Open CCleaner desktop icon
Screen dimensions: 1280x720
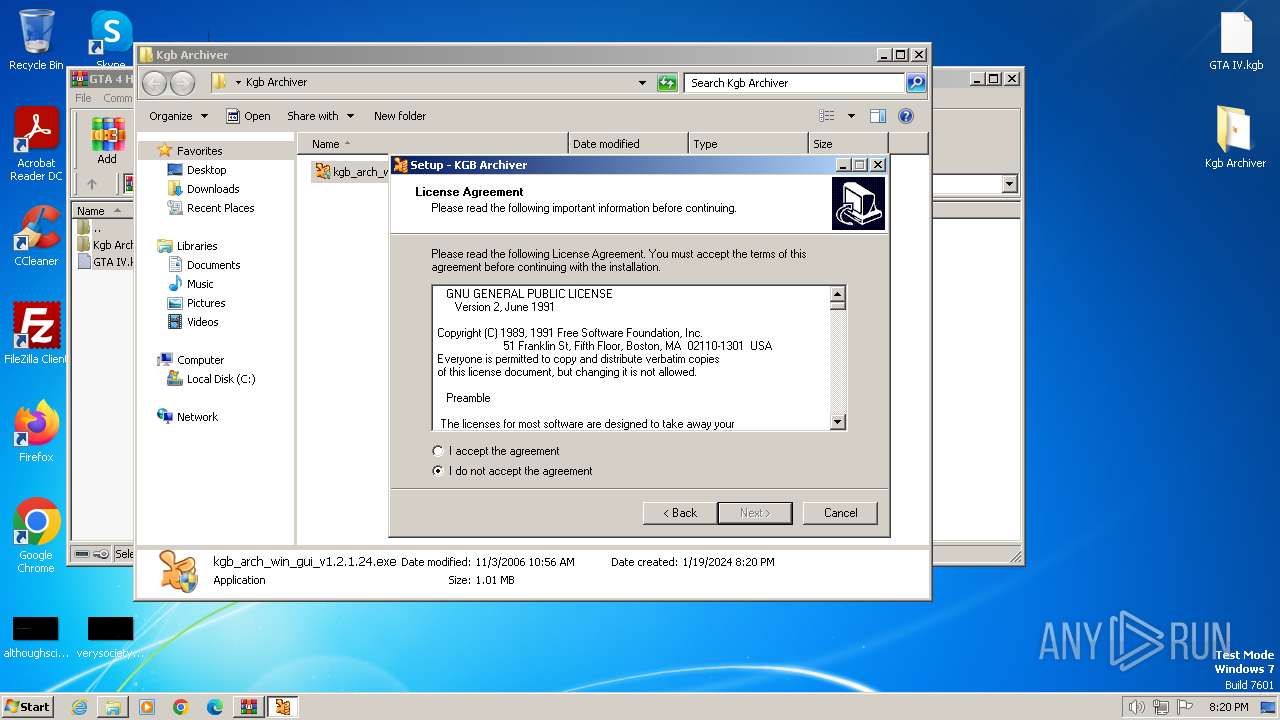click(x=36, y=236)
